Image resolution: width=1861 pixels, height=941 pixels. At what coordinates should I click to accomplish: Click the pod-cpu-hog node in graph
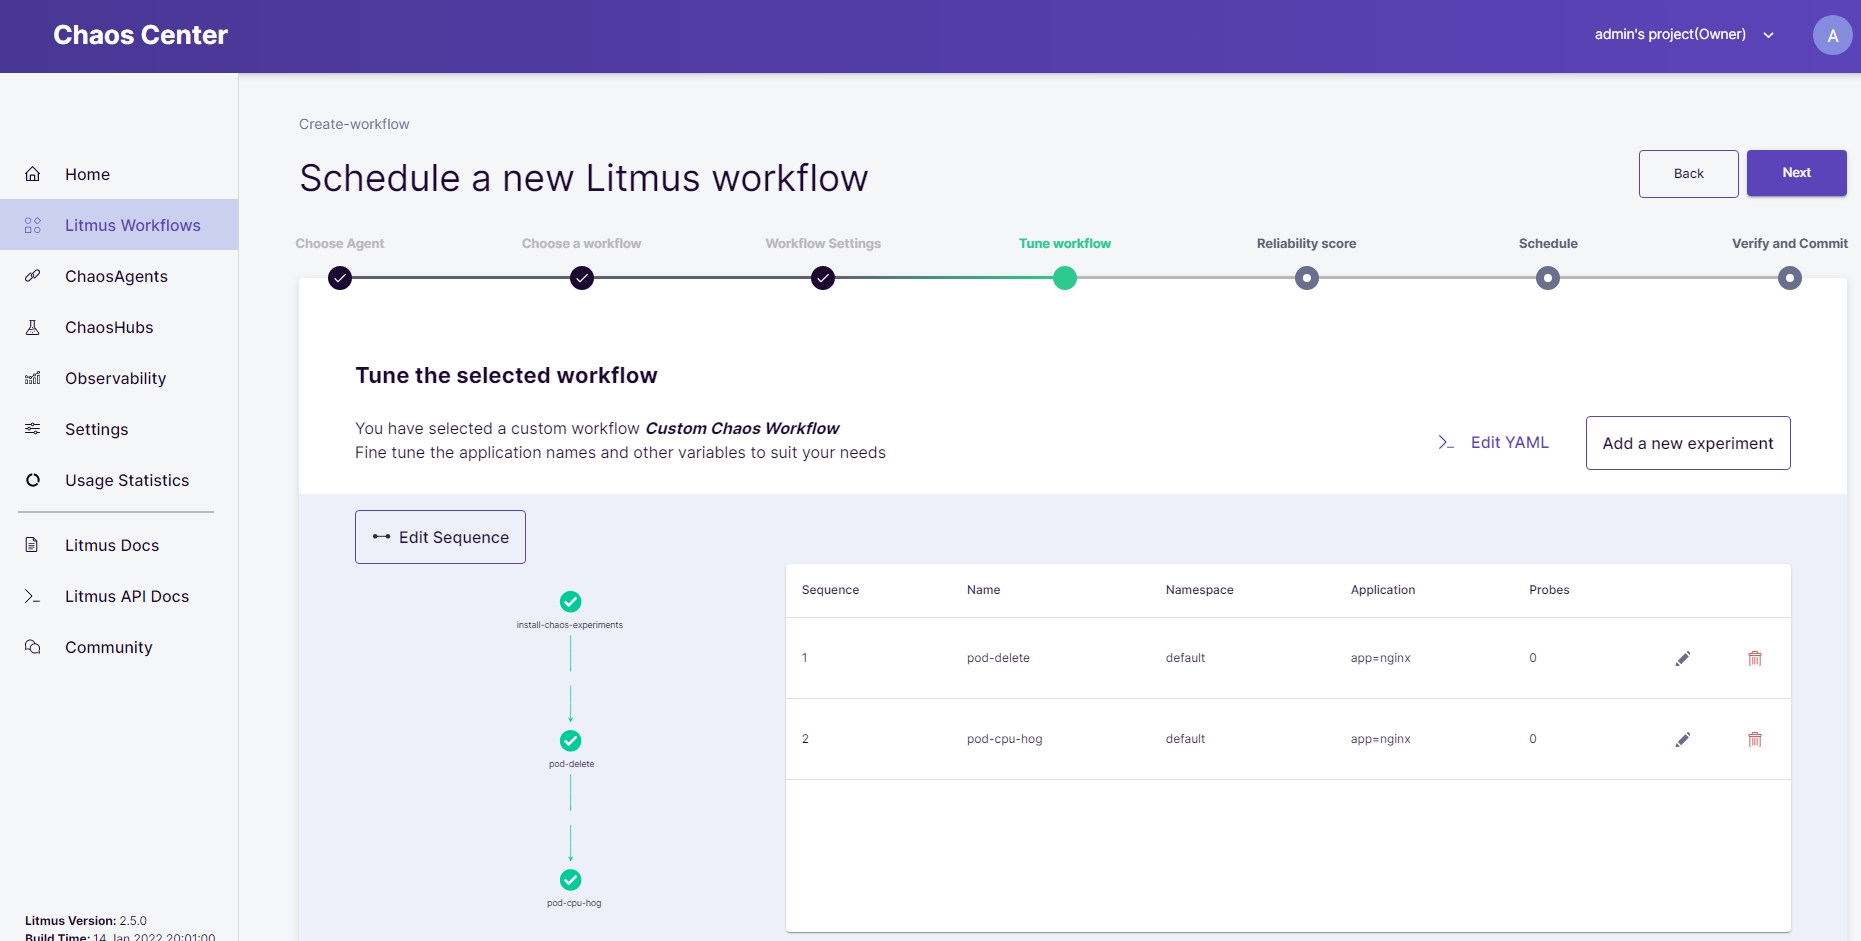(x=570, y=880)
